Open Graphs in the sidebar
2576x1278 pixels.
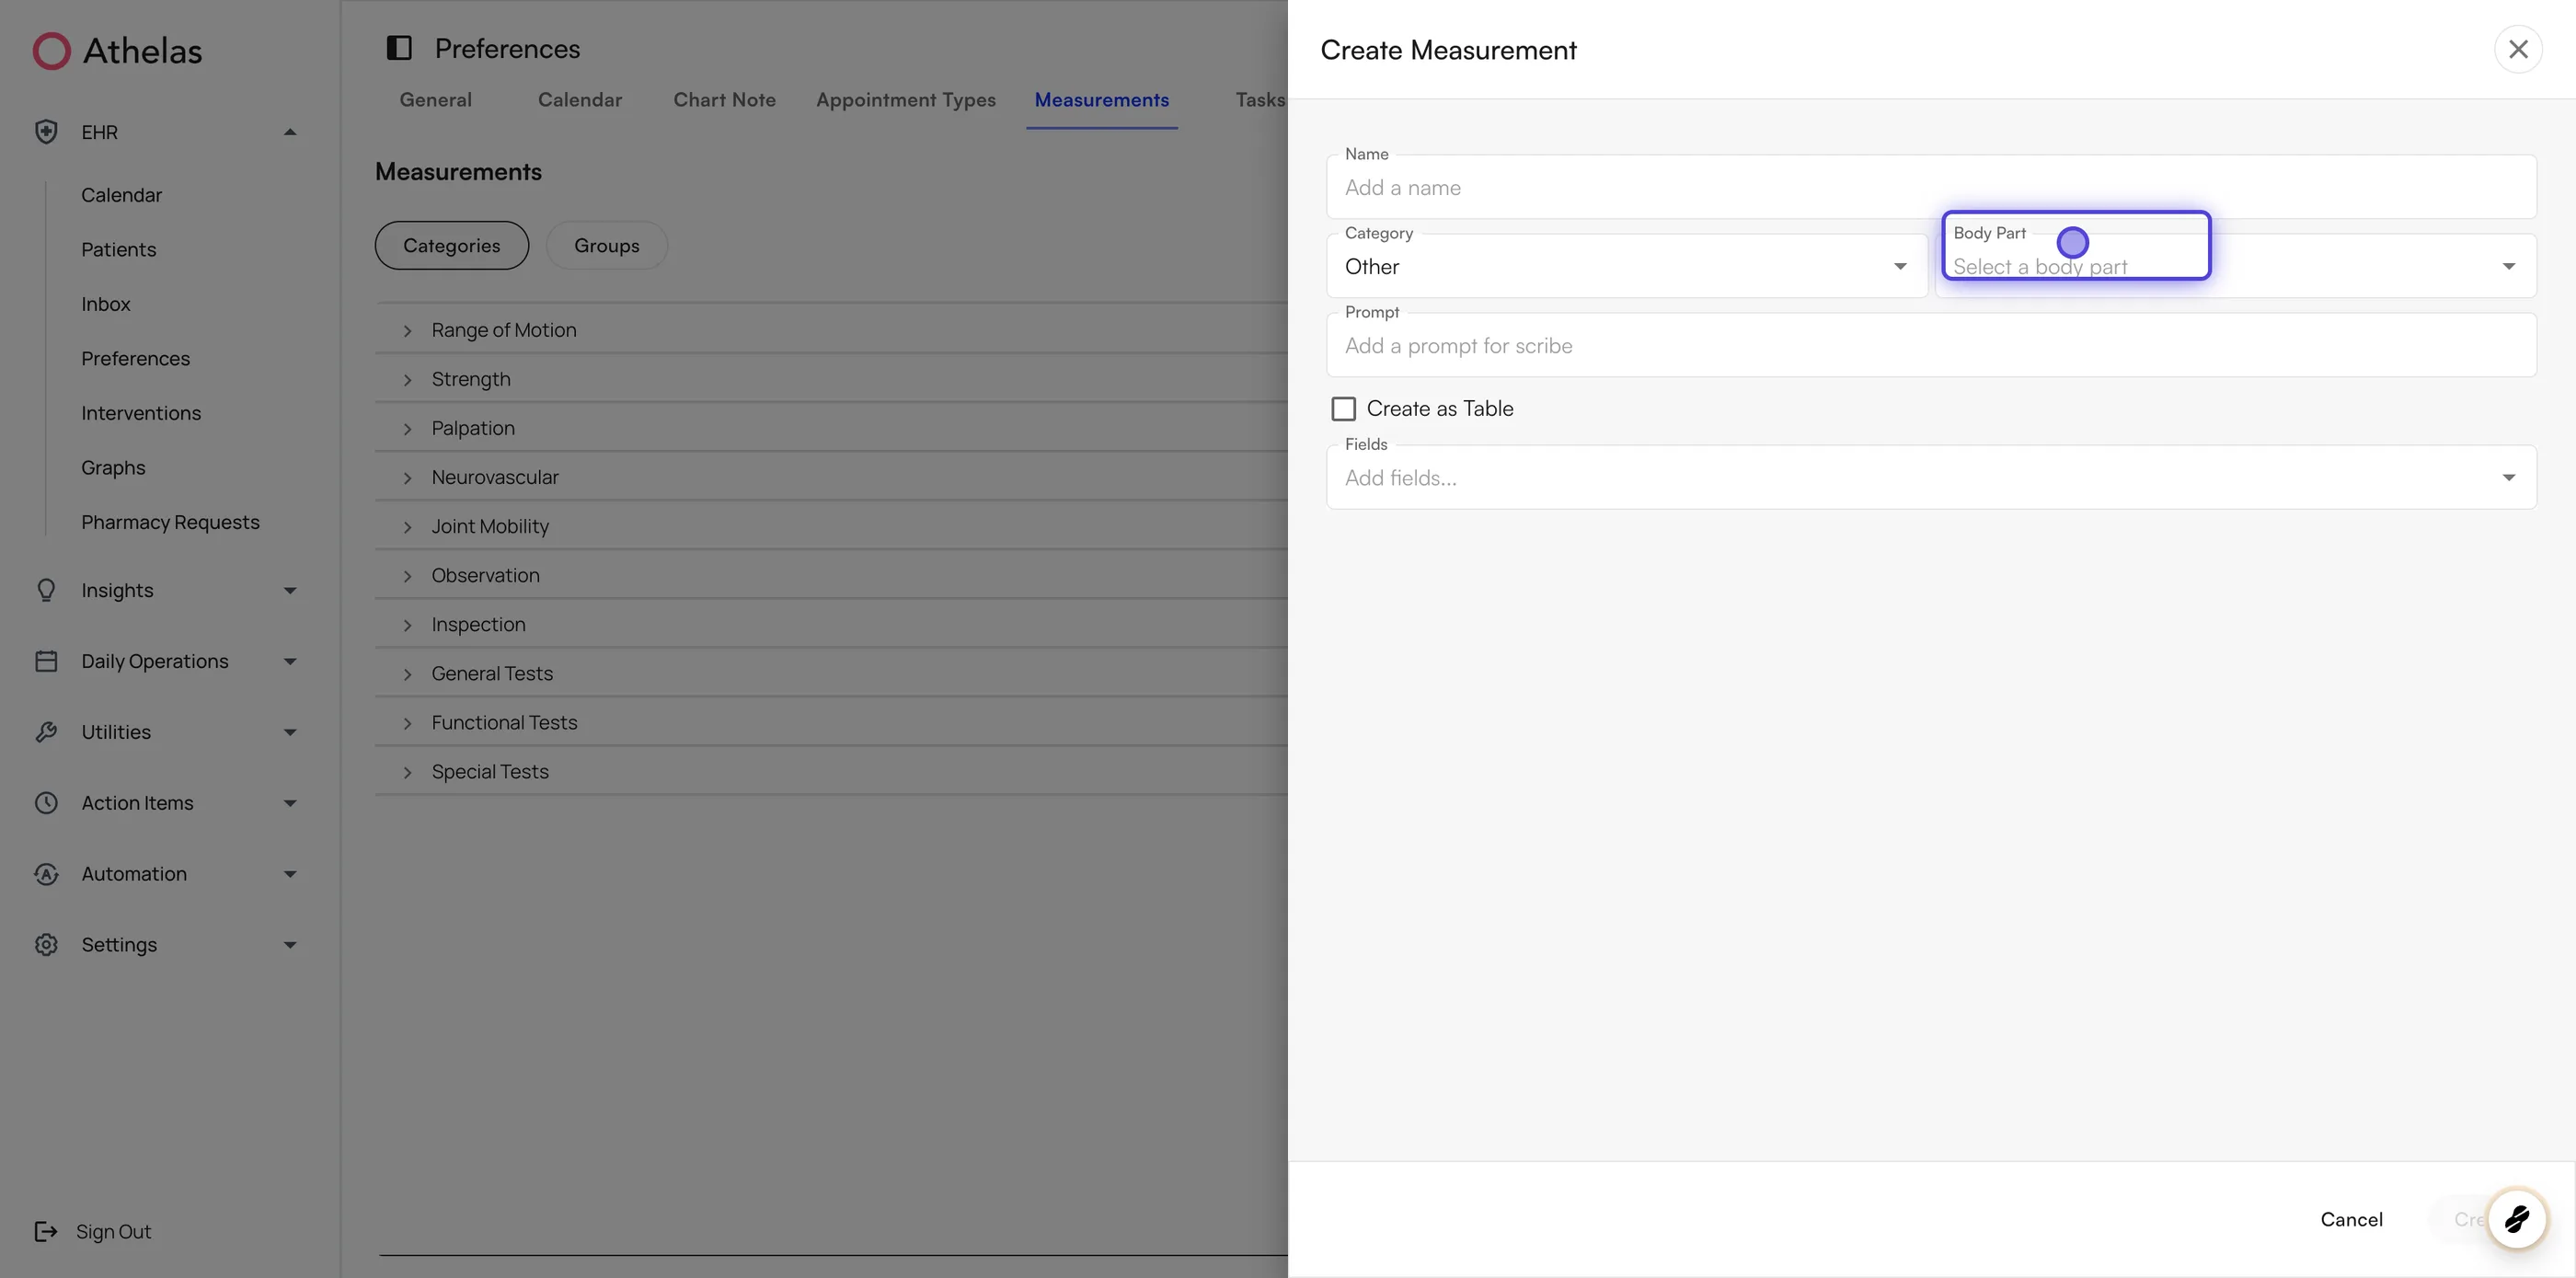click(113, 467)
